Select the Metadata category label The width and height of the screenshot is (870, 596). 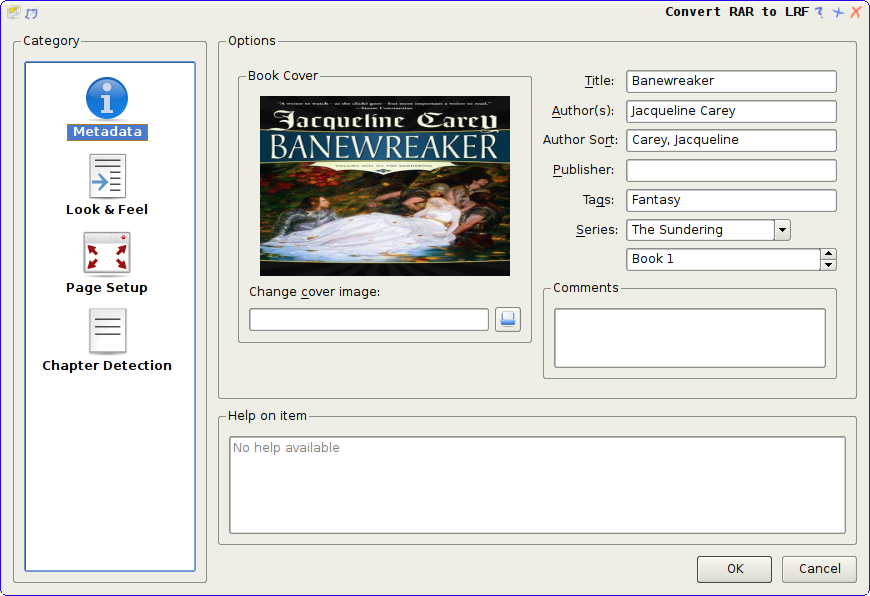tap(107, 132)
